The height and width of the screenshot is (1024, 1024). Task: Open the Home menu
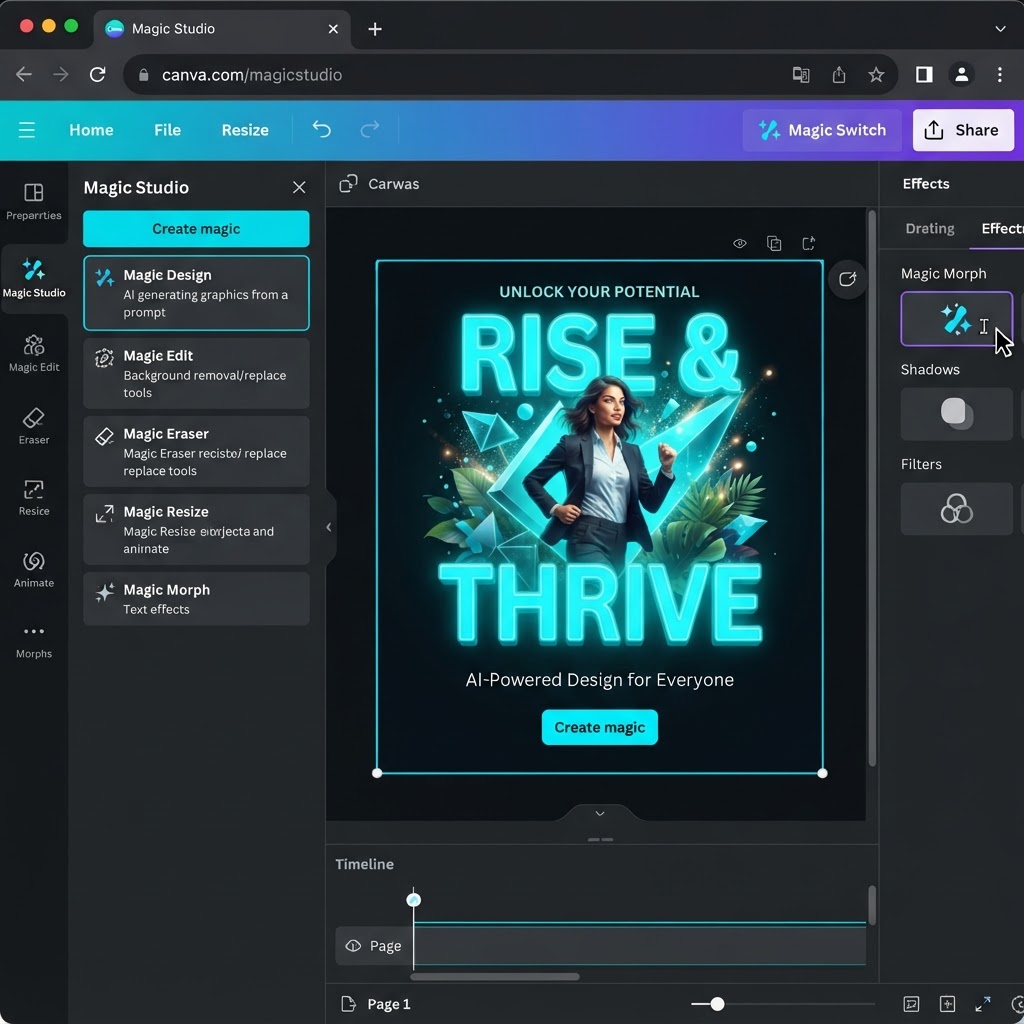(x=91, y=130)
